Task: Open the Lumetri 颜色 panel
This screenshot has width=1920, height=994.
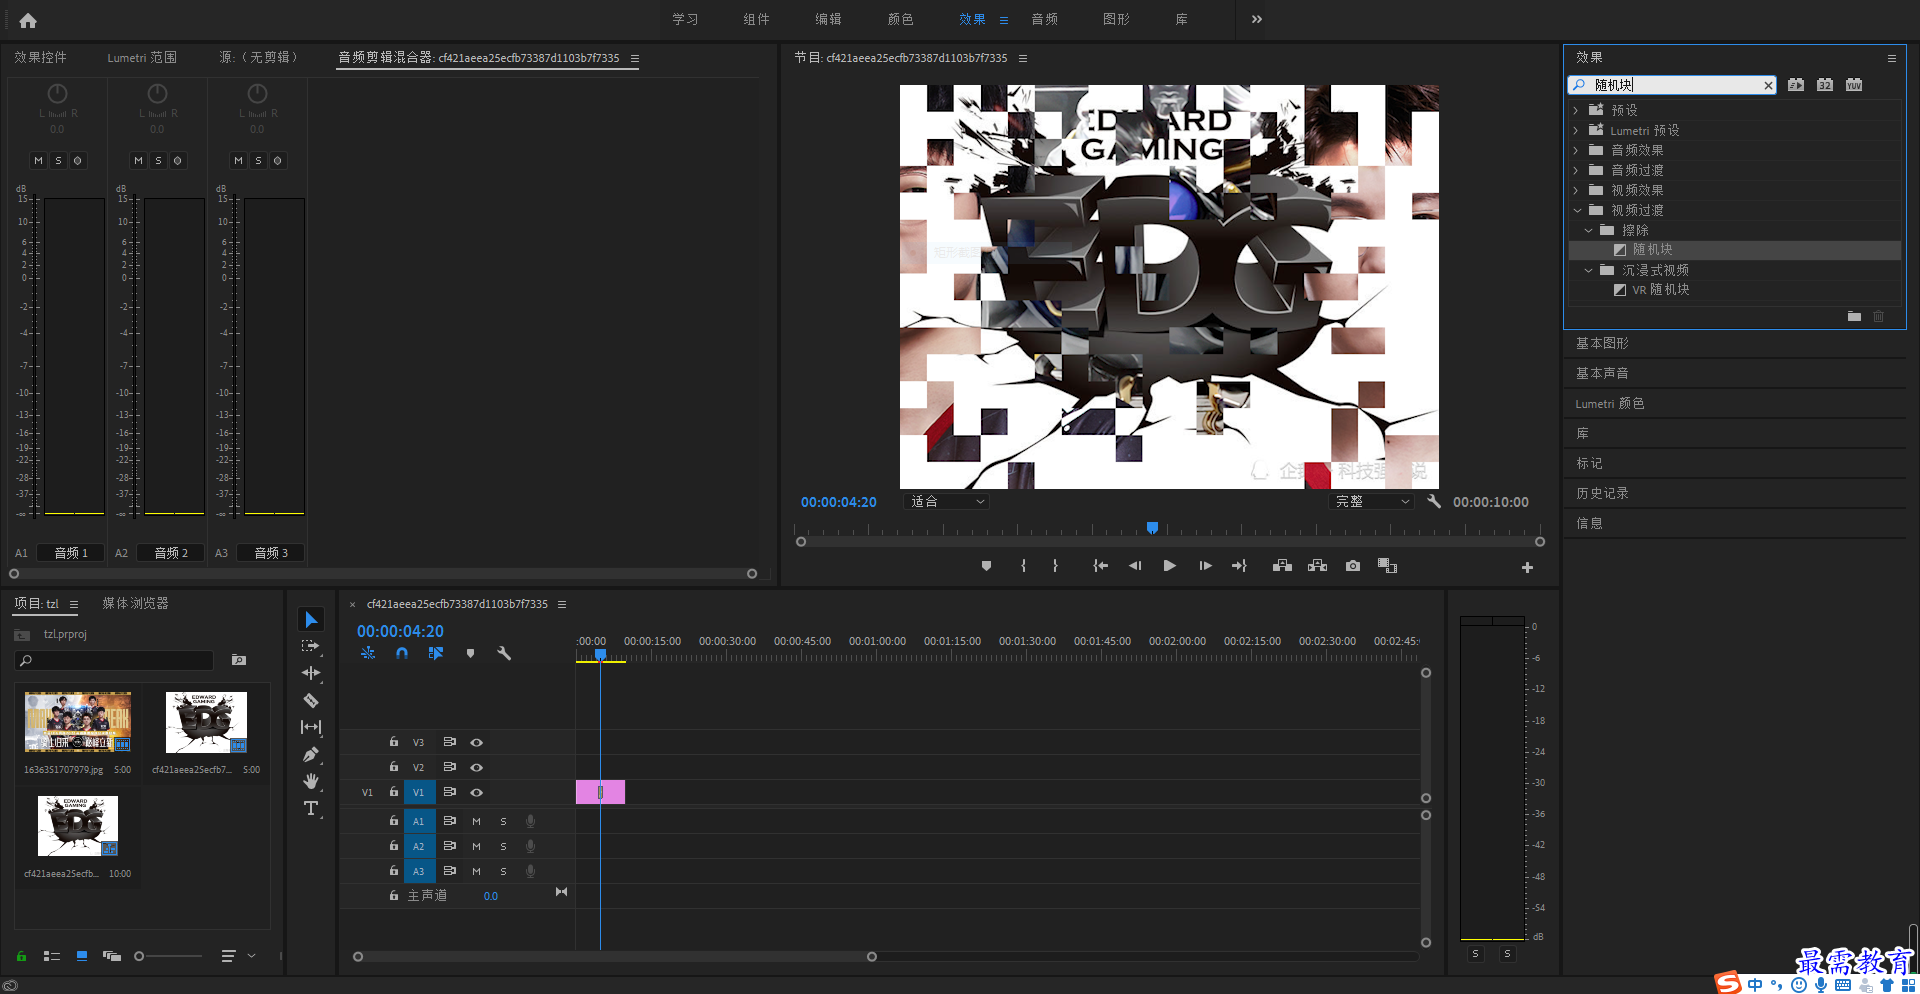Action: (1609, 403)
